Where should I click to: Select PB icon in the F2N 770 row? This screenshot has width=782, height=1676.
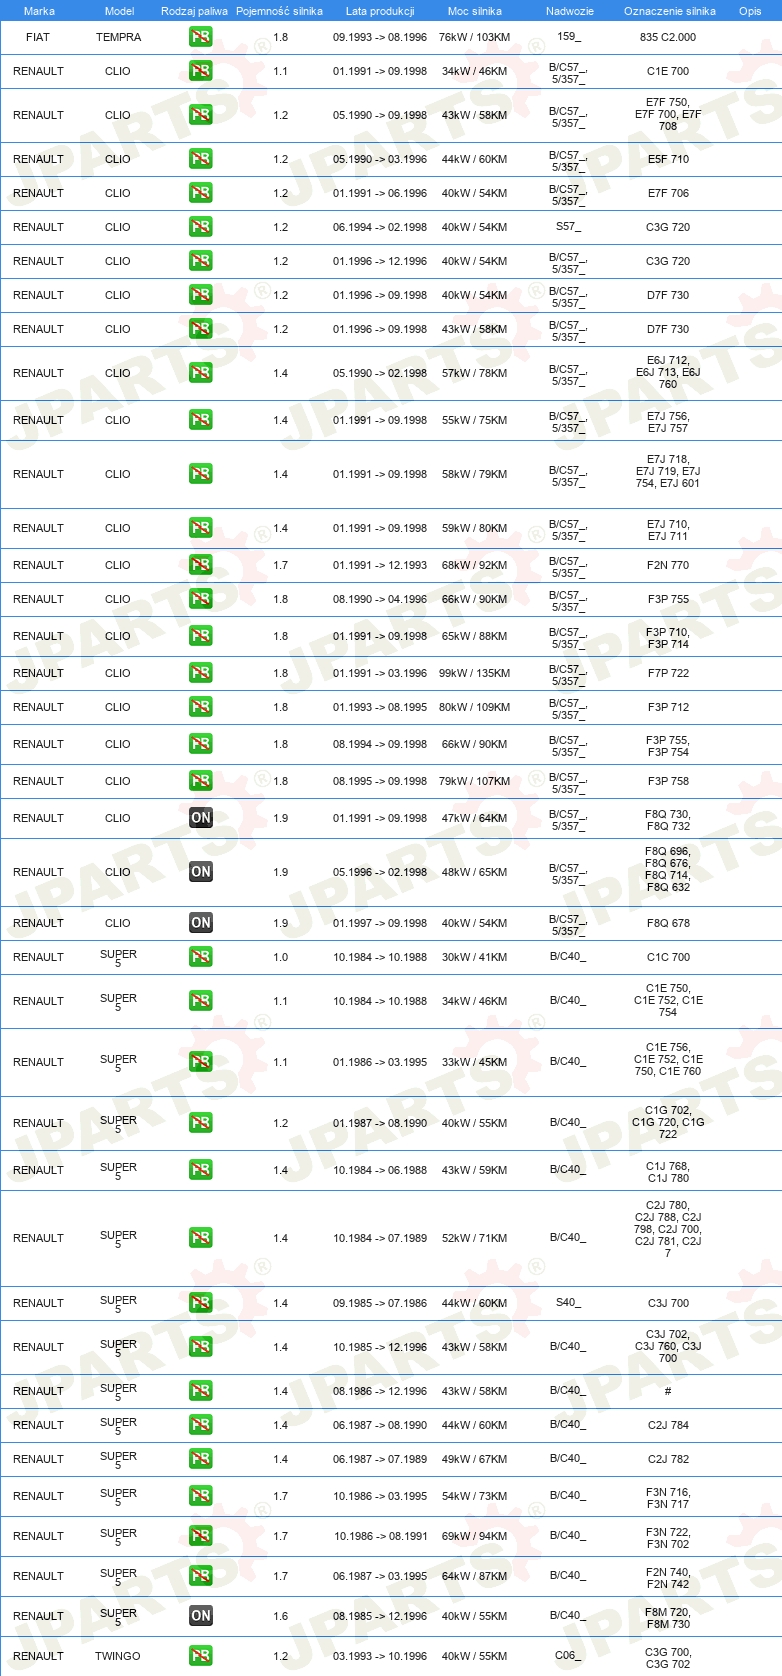[201, 565]
